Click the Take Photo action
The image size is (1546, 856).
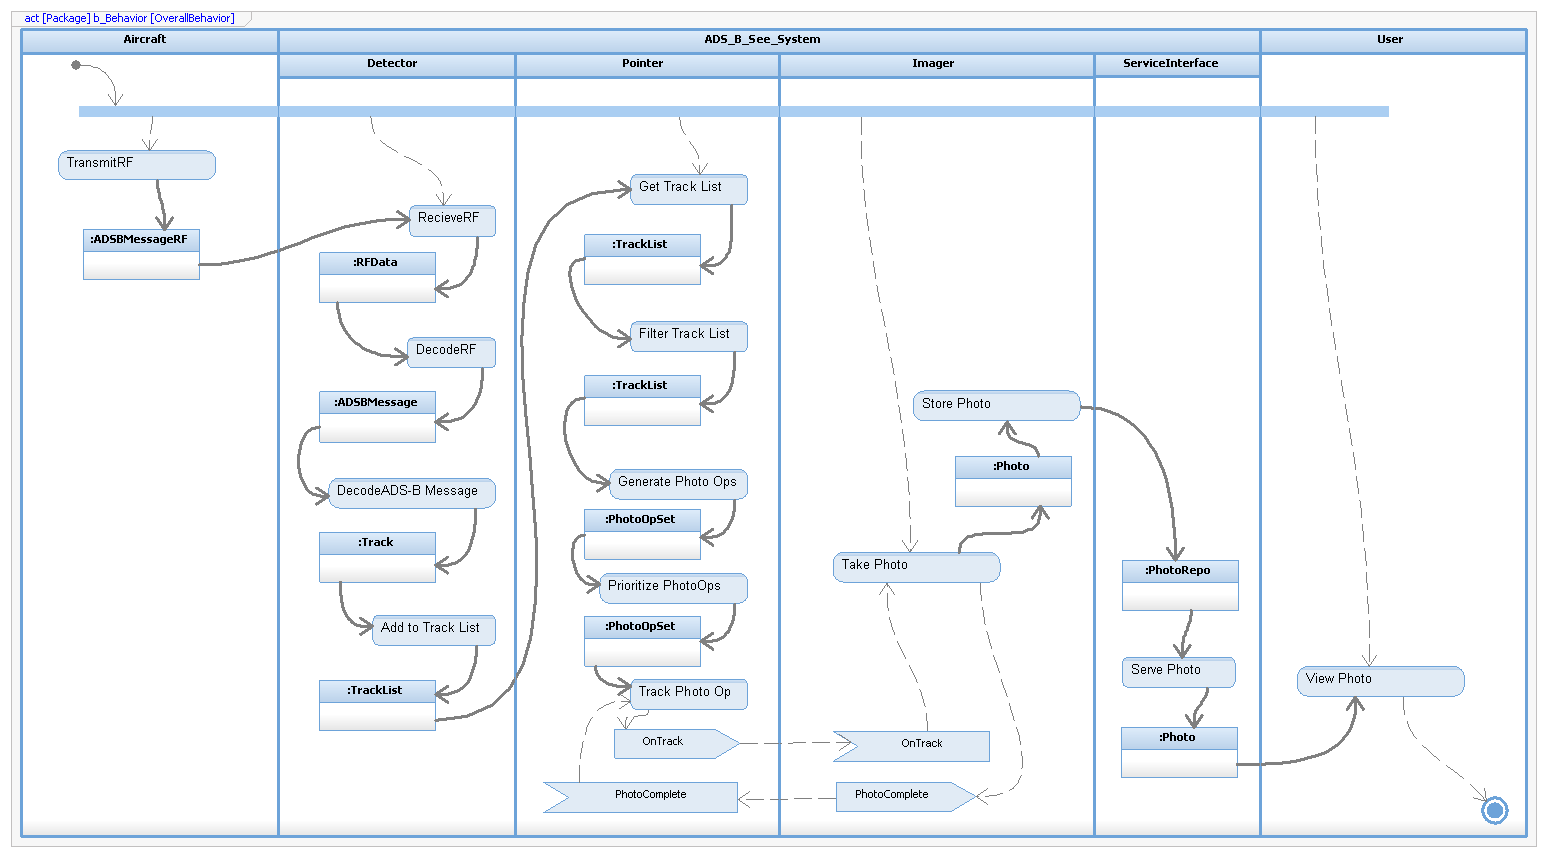[x=915, y=567]
